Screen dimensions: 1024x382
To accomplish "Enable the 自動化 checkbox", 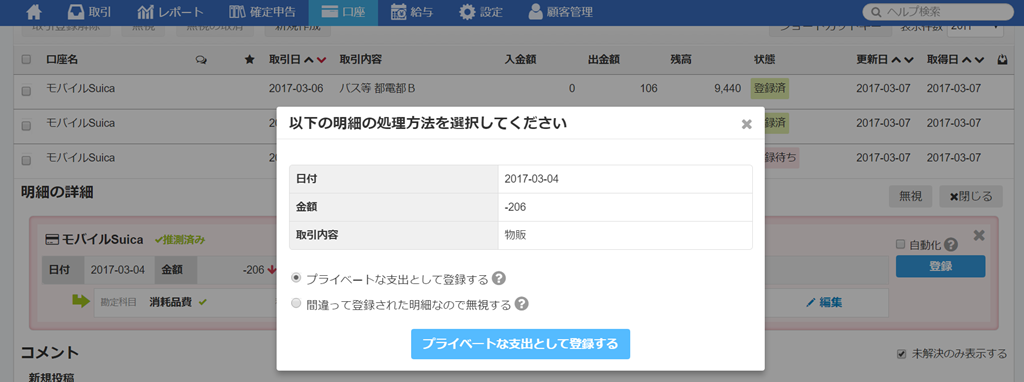I will coord(901,244).
